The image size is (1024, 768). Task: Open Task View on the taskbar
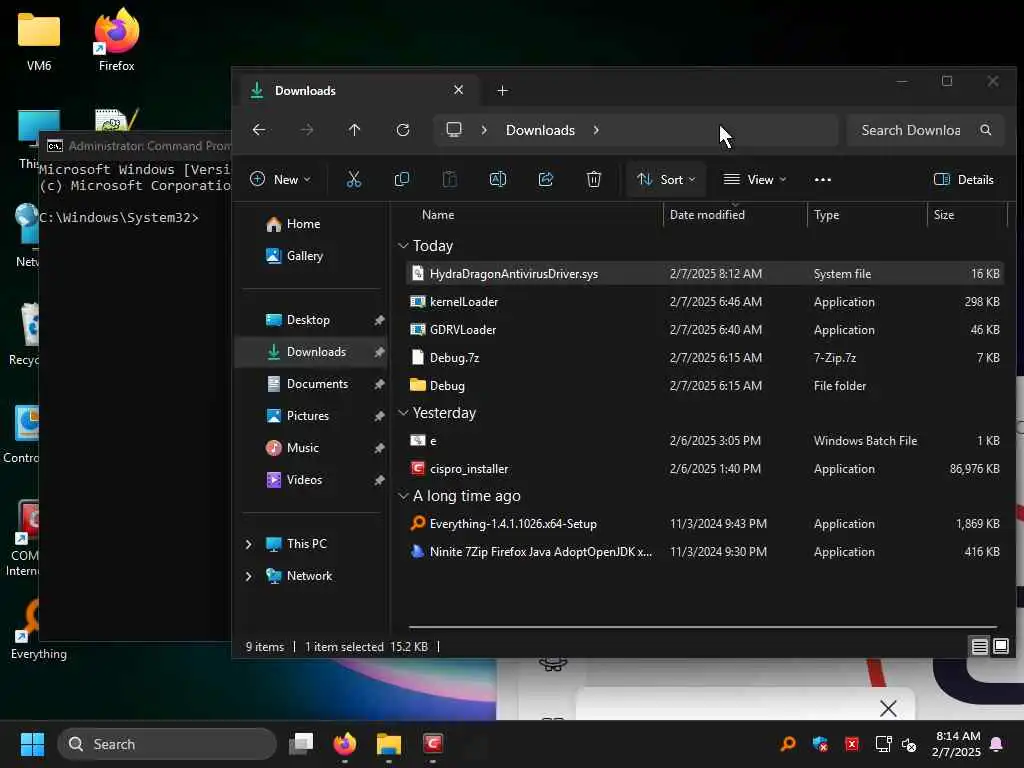301,744
